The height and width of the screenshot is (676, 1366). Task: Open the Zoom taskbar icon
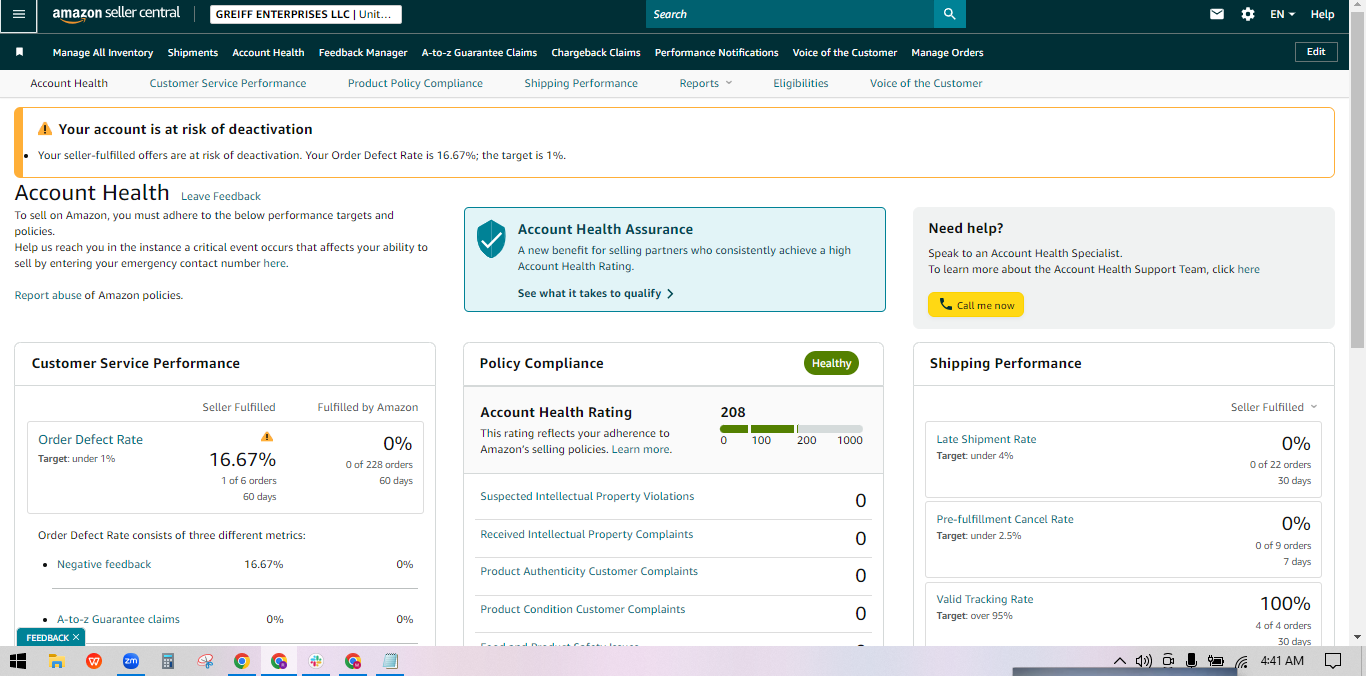pos(131,661)
